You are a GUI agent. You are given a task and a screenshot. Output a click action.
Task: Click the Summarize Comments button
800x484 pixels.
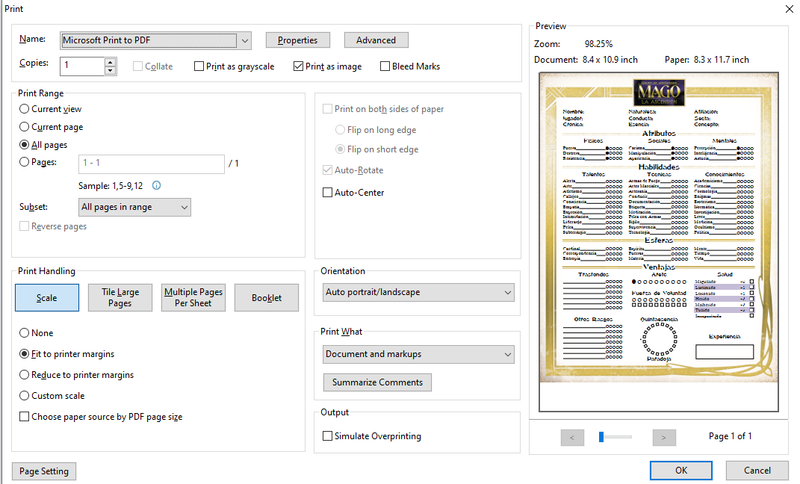click(x=376, y=382)
